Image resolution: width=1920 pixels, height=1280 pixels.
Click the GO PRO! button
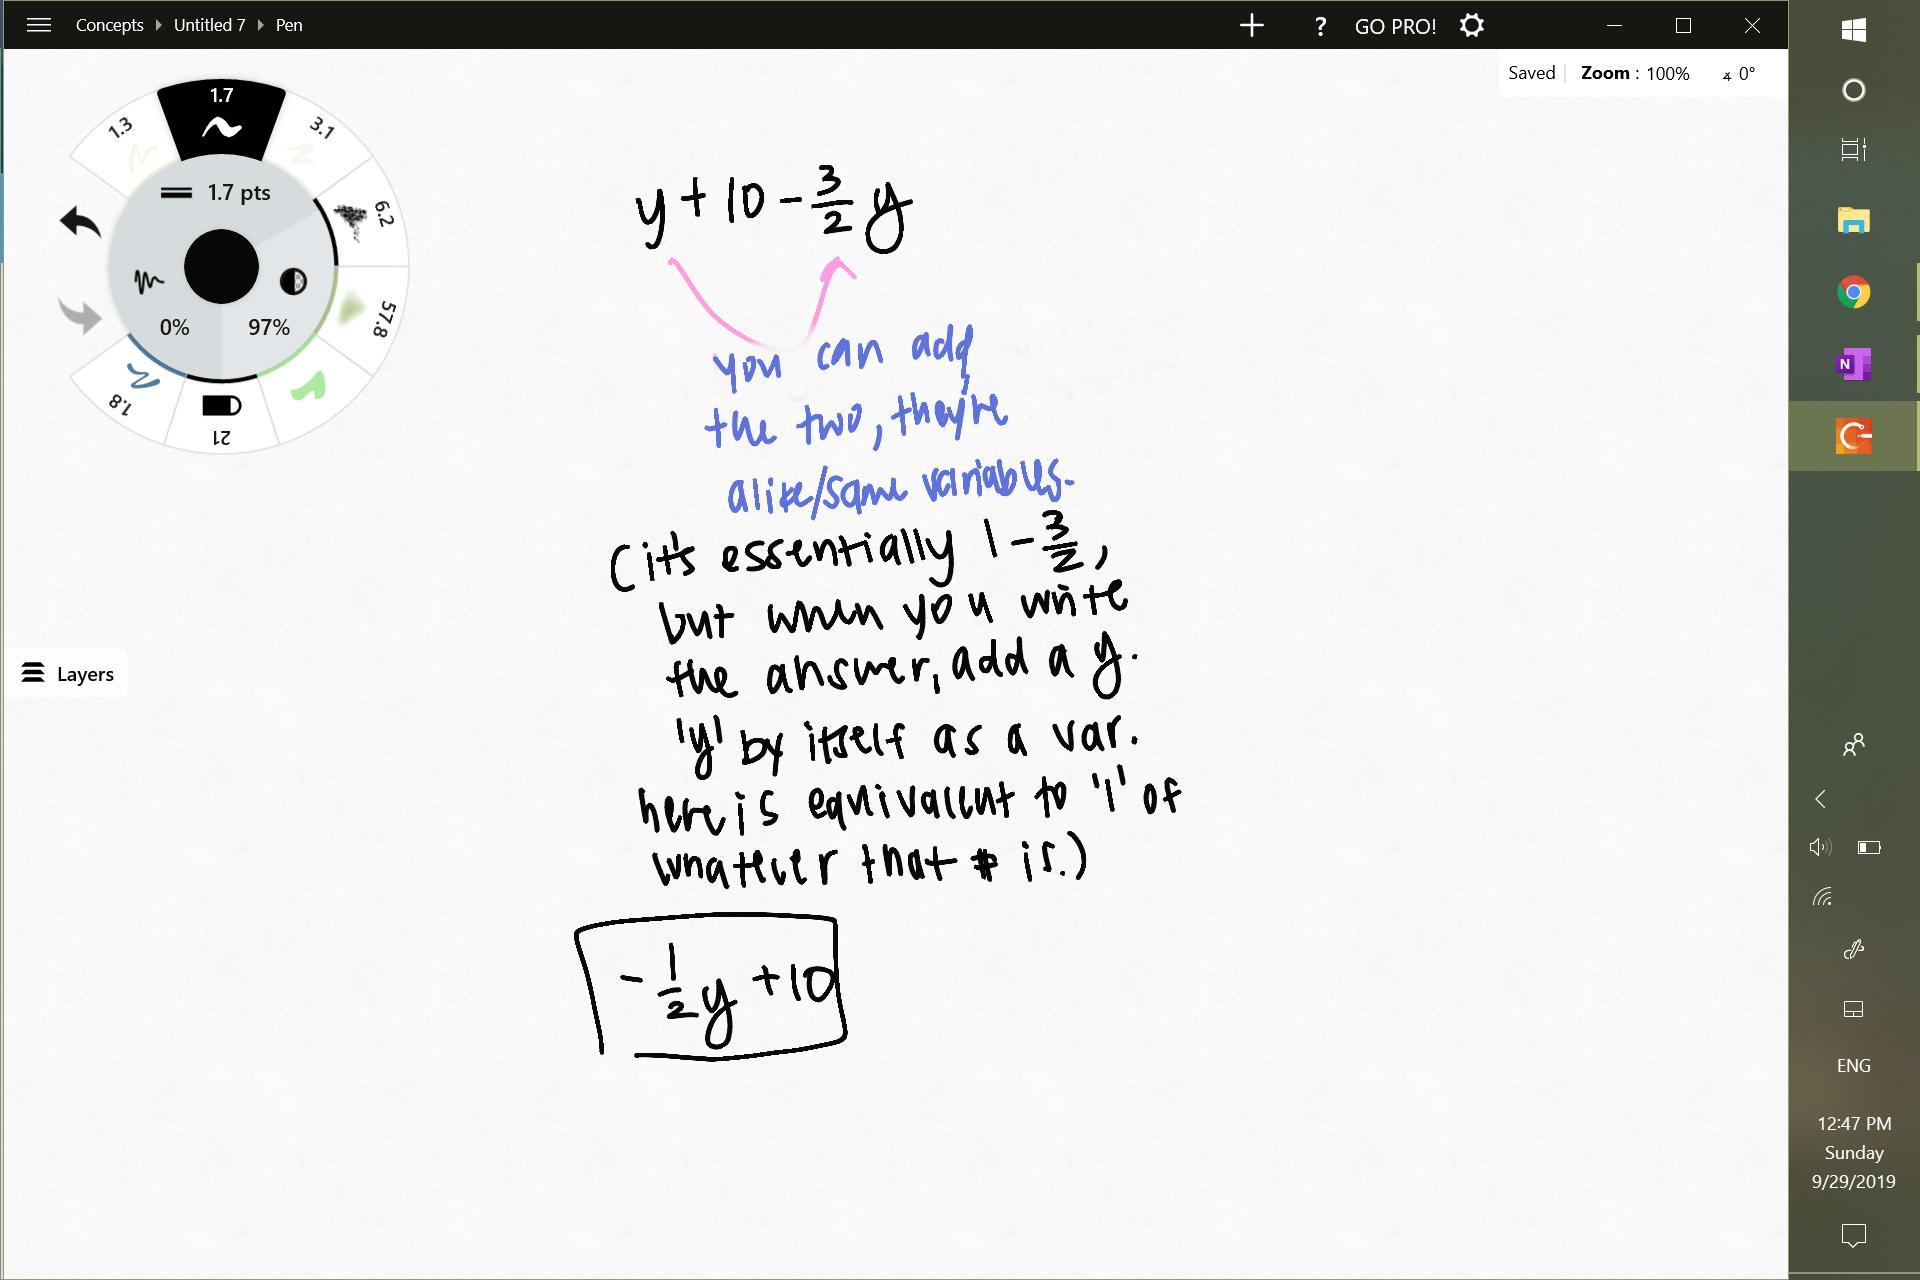[1395, 27]
